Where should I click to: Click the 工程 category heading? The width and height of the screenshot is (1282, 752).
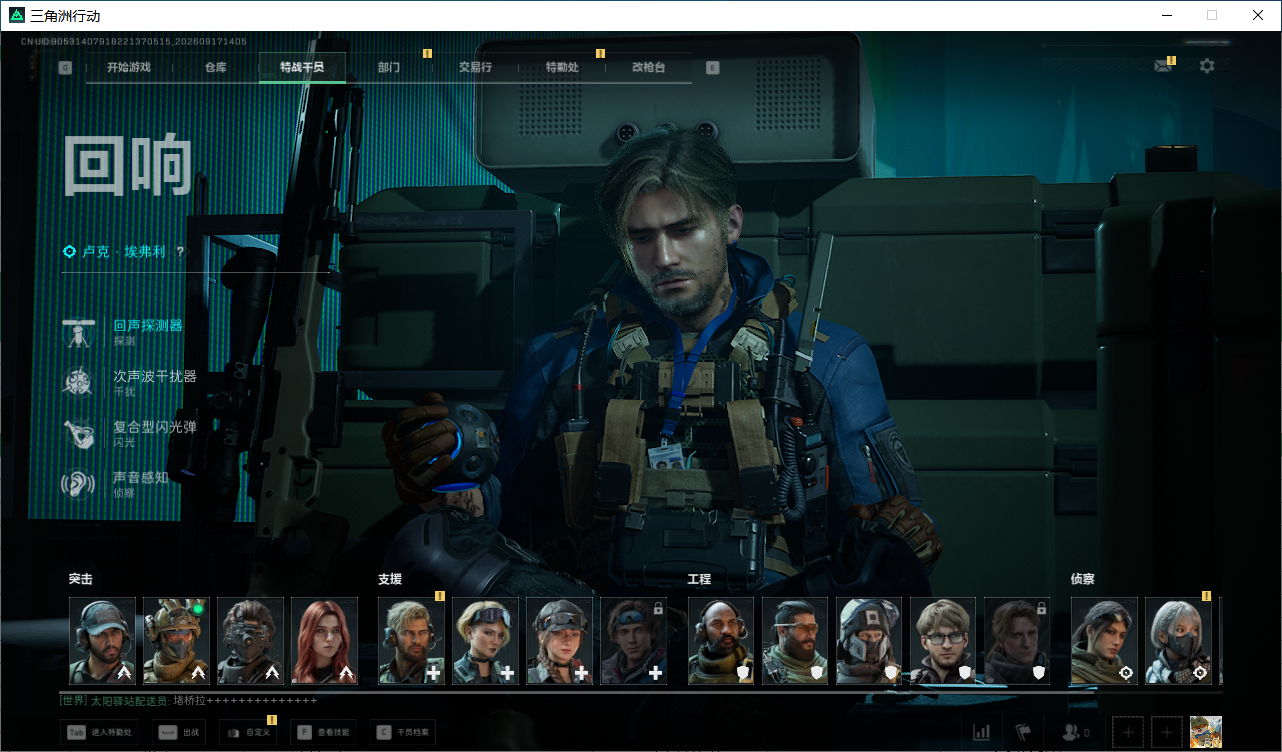(x=699, y=579)
